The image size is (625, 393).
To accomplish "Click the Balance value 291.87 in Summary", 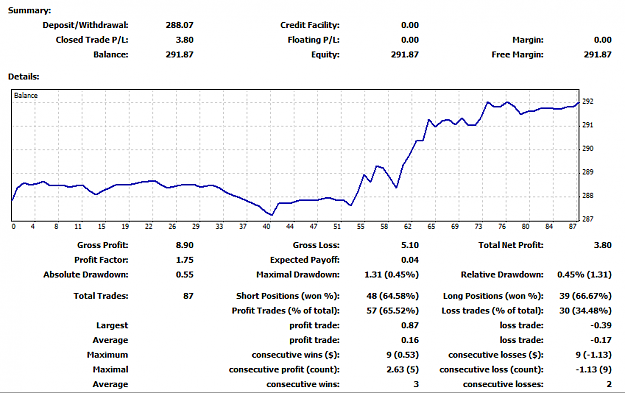I will (x=179, y=55).
